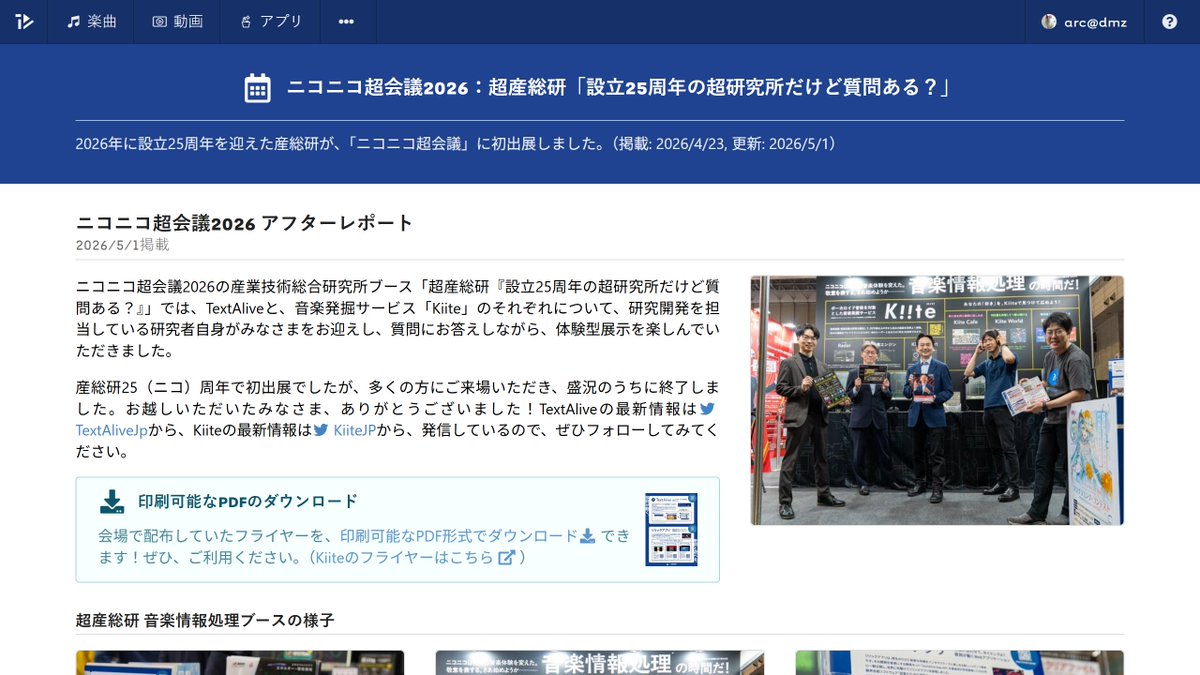Click the camera icon on 動画
The image size is (1200, 675).
pyautogui.click(x=159, y=21)
